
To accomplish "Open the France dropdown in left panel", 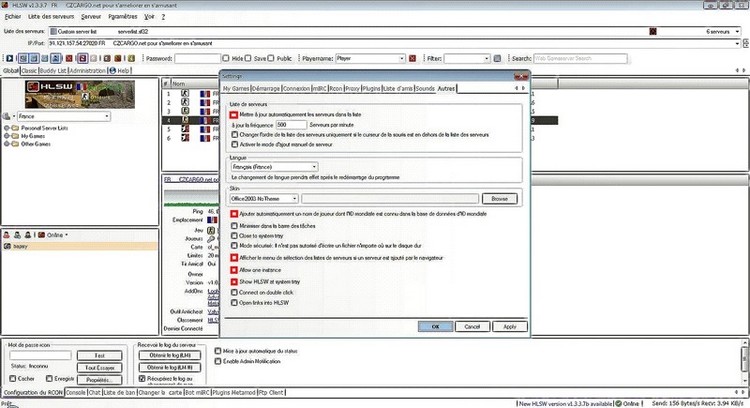I will 64,116.
